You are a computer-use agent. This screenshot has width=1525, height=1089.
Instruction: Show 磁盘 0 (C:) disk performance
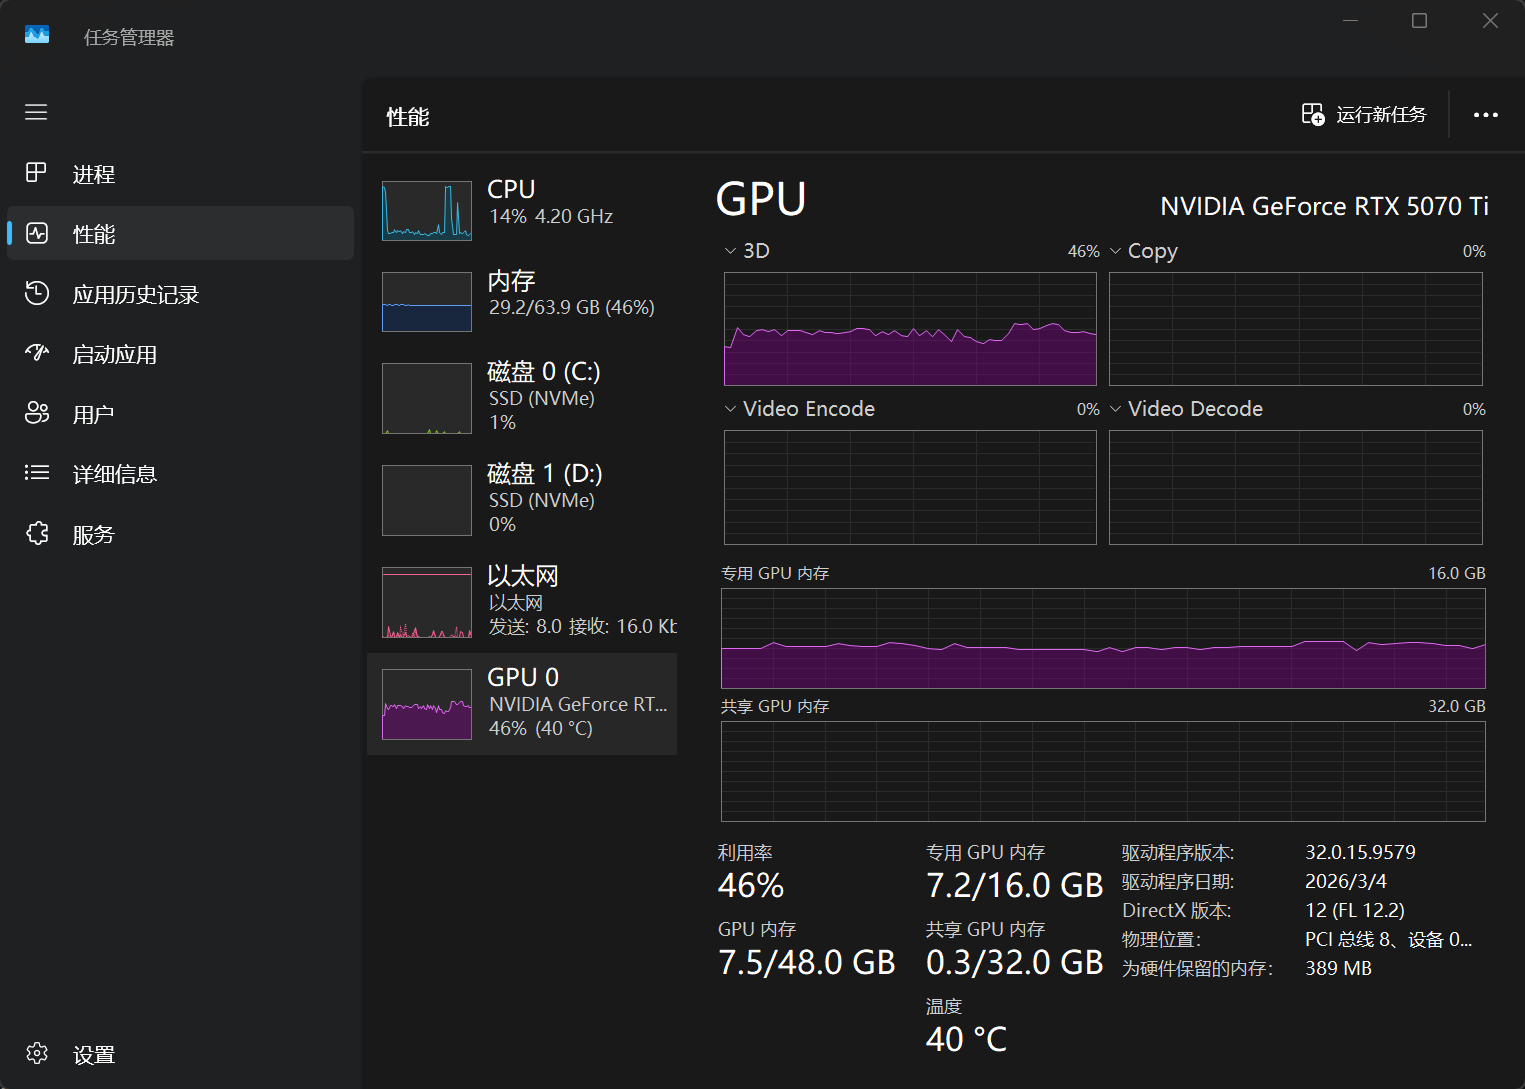(522, 398)
